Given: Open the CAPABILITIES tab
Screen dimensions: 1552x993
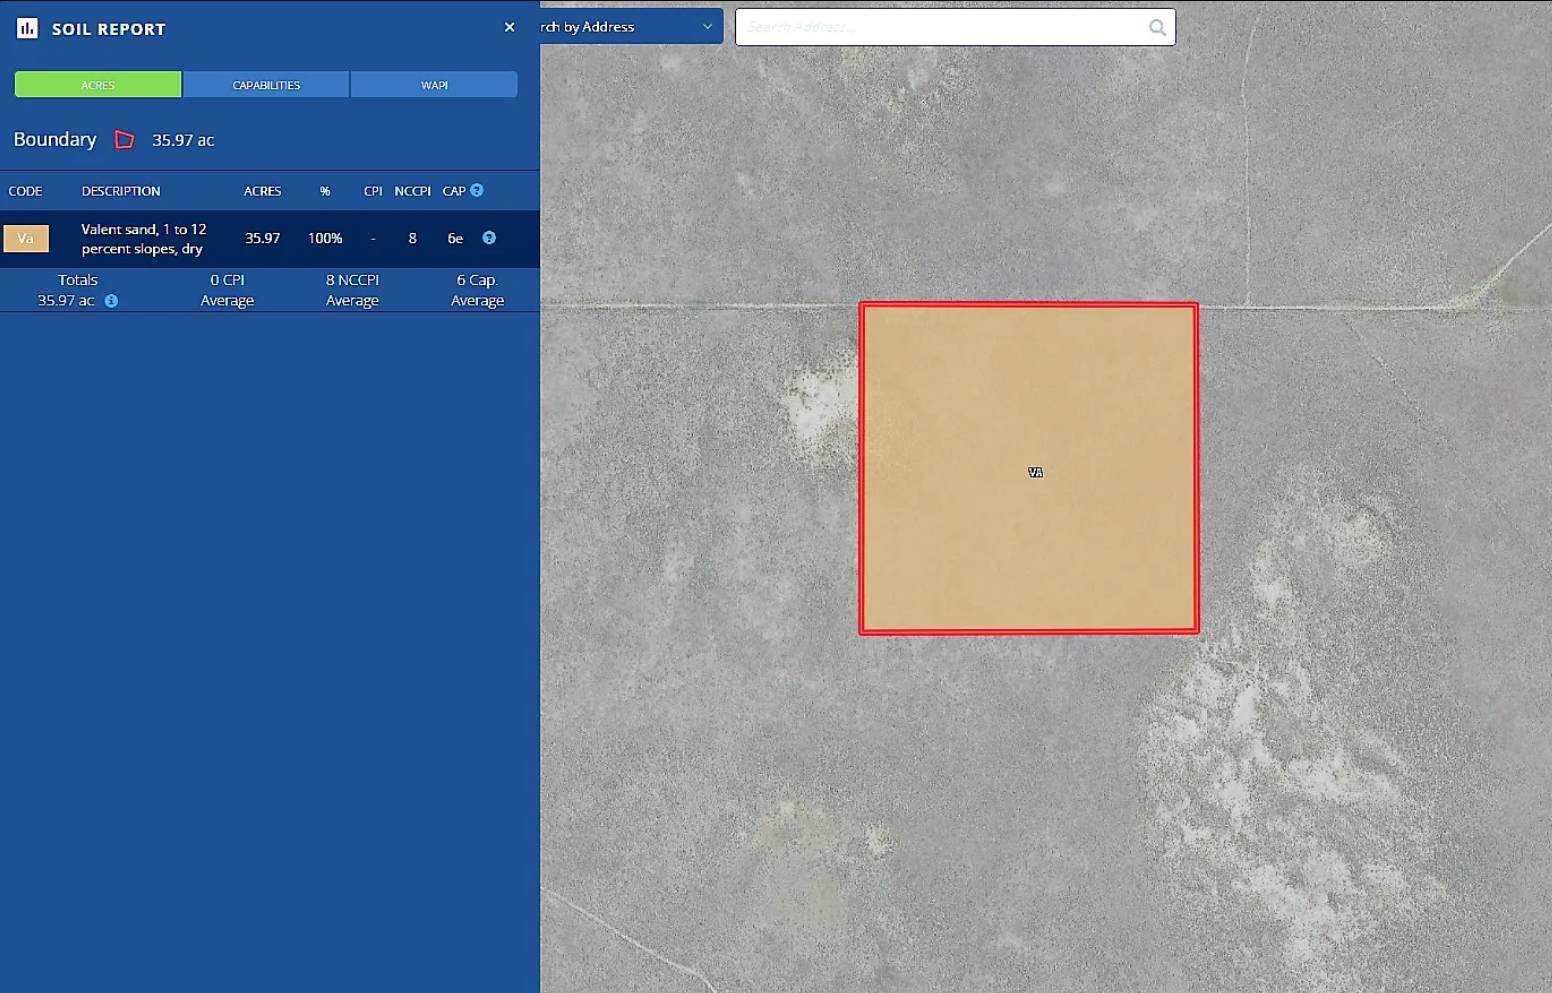Looking at the screenshot, I should pos(266,85).
